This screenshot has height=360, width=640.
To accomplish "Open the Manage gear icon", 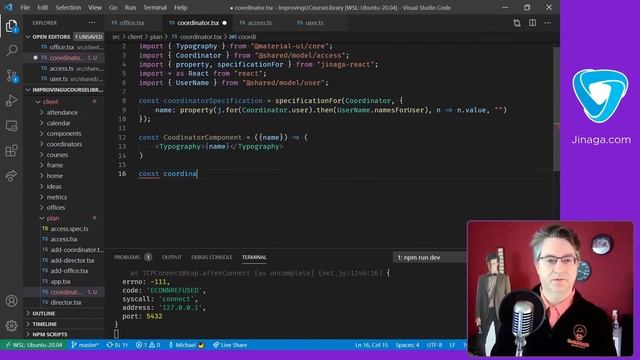I will pos(11,325).
